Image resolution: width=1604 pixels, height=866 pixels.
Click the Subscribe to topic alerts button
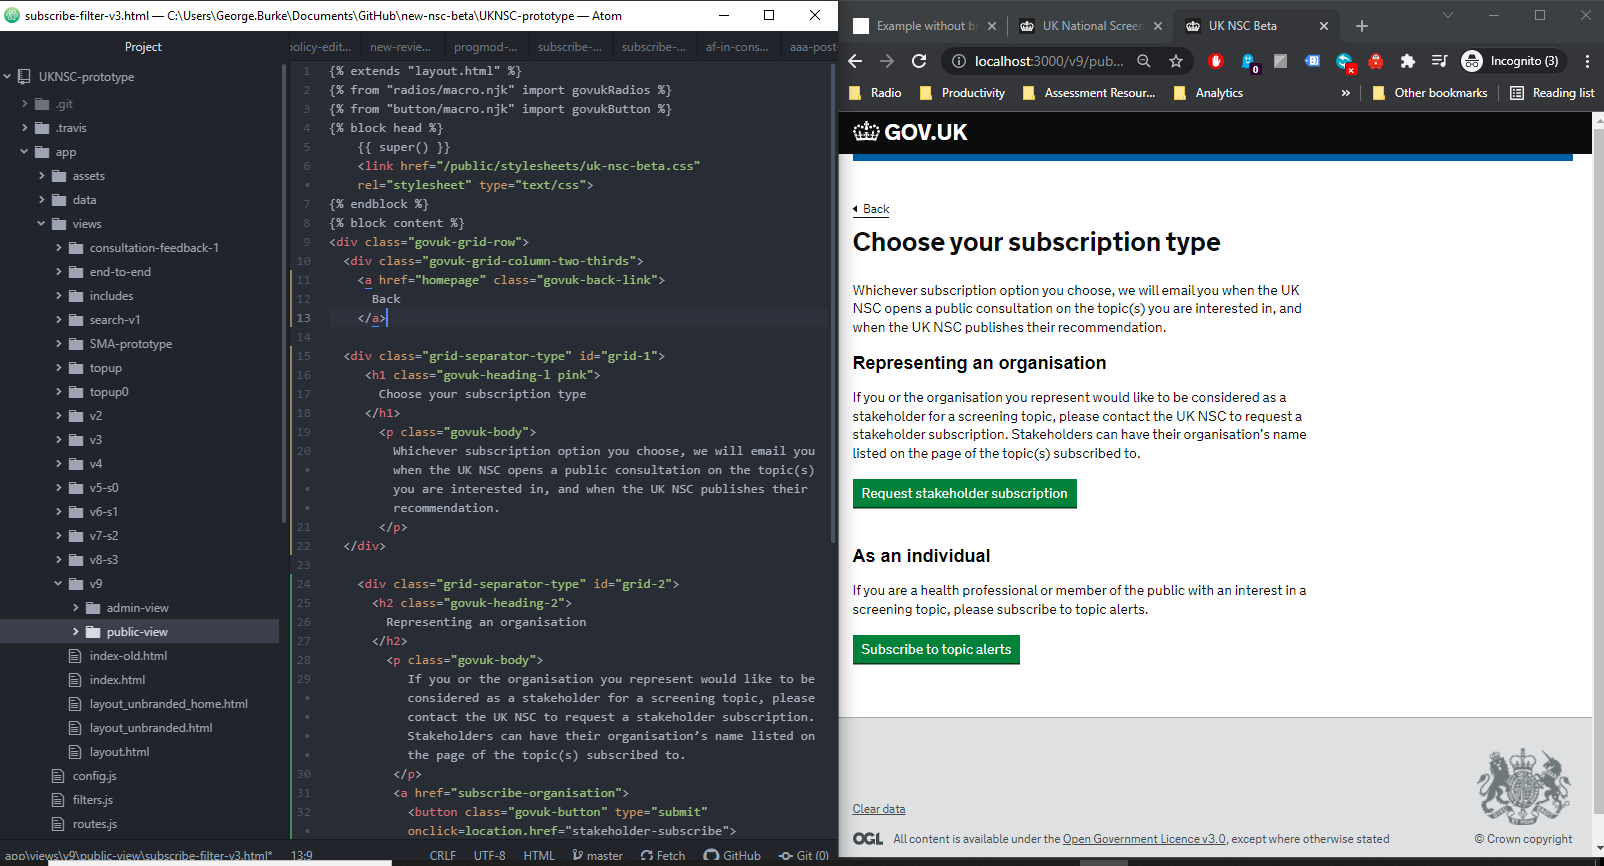click(x=936, y=650)
